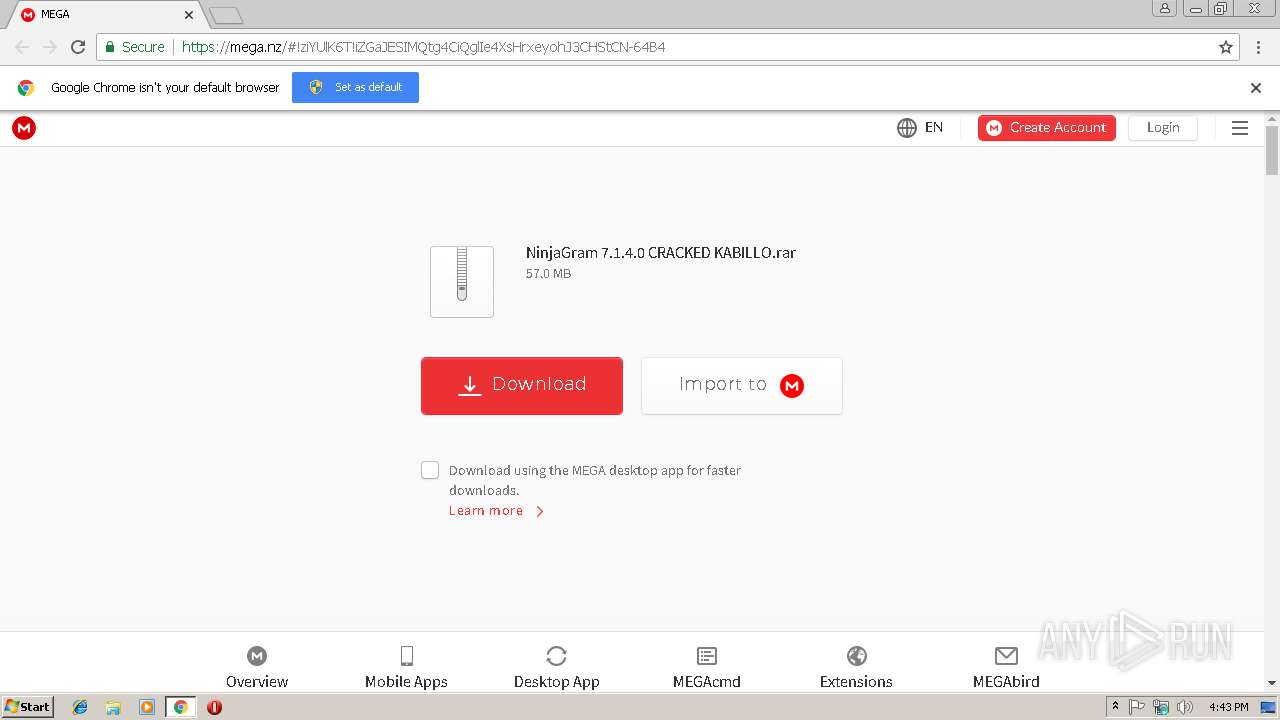Click the red Download button
This screenshot has height=720, width=1280.
(522, 385)
